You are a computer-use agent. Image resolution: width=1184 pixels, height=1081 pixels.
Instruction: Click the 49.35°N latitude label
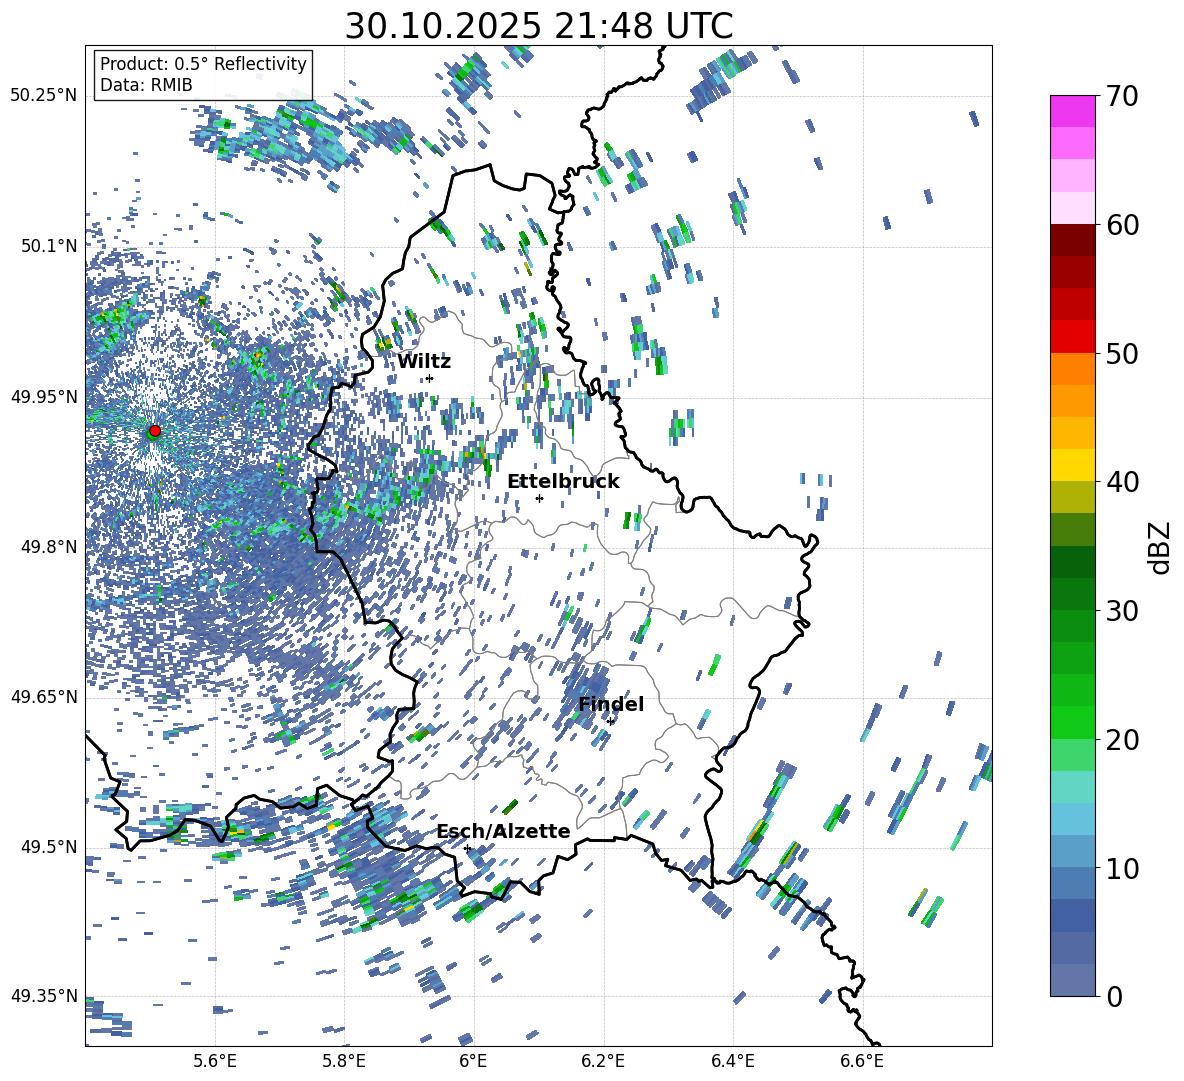44,996
